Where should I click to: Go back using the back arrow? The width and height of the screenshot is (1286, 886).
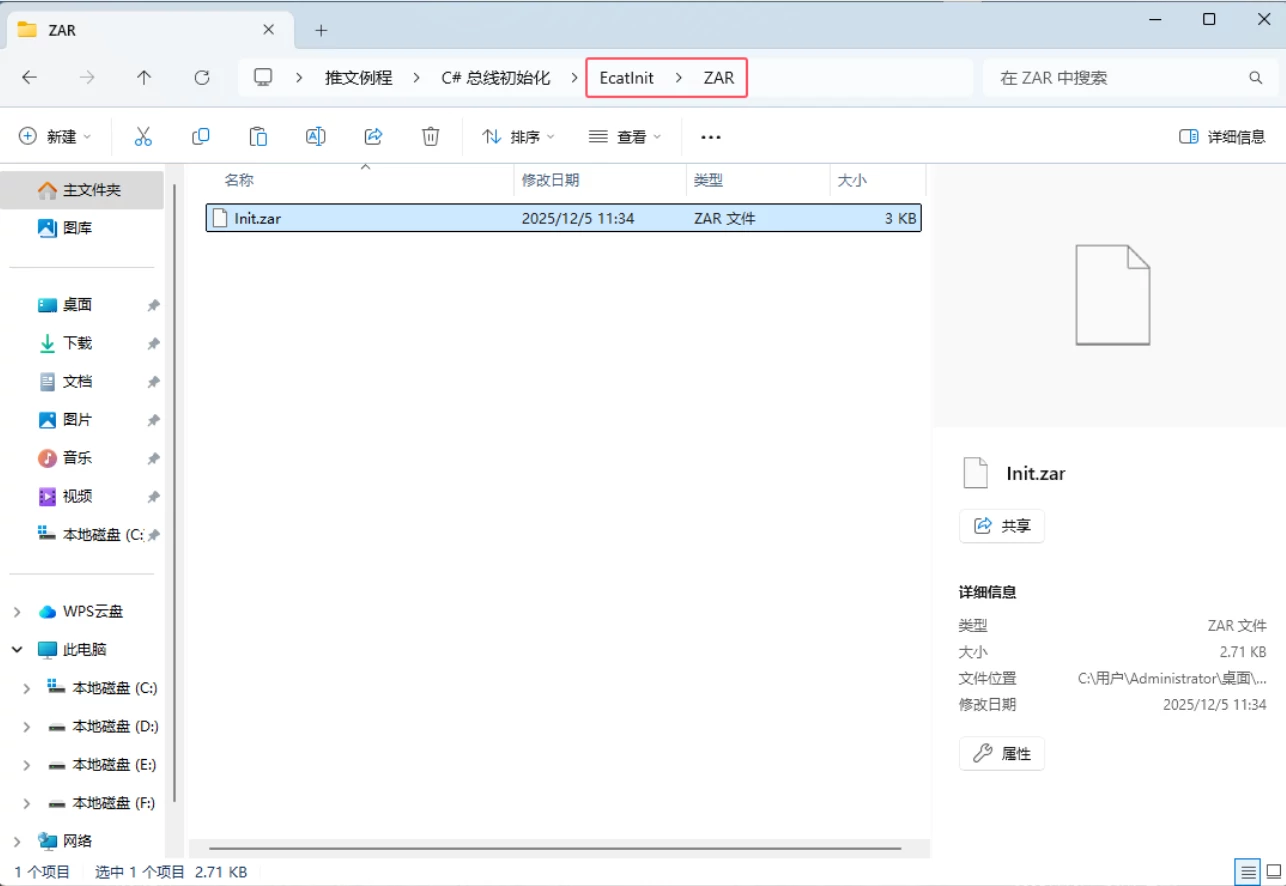29,77
